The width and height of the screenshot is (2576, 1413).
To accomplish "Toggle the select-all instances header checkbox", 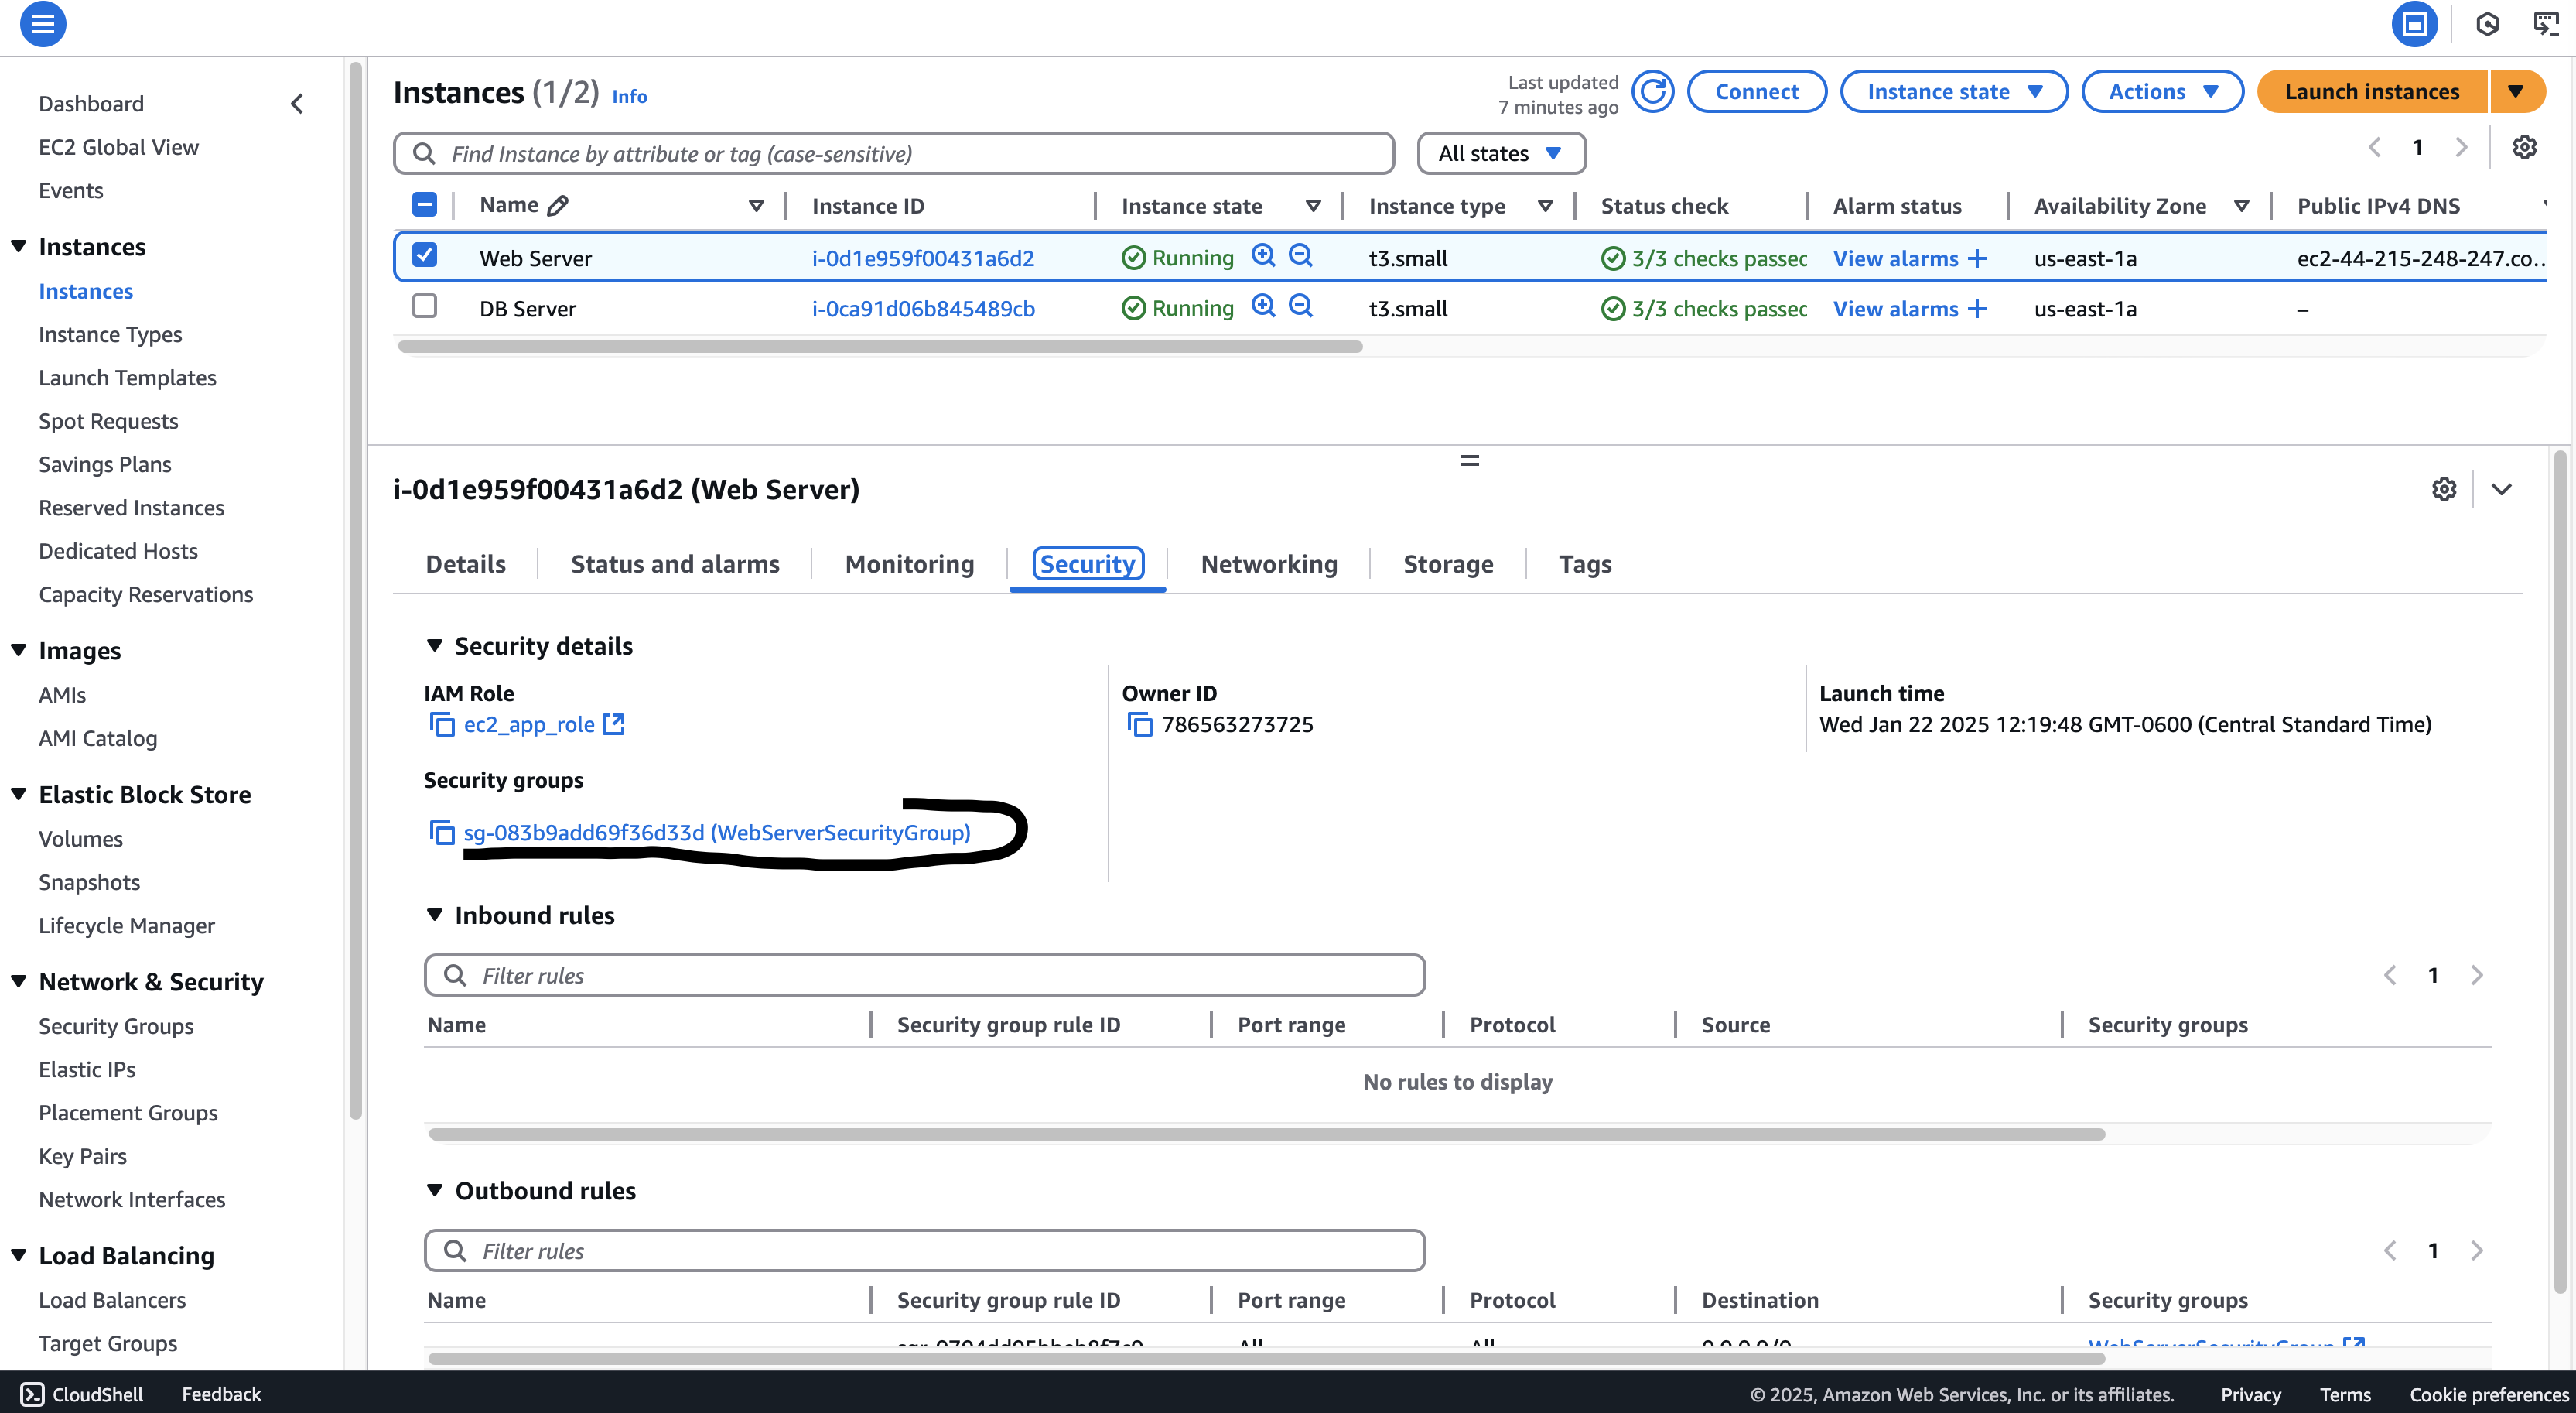I will coord(424,205).
